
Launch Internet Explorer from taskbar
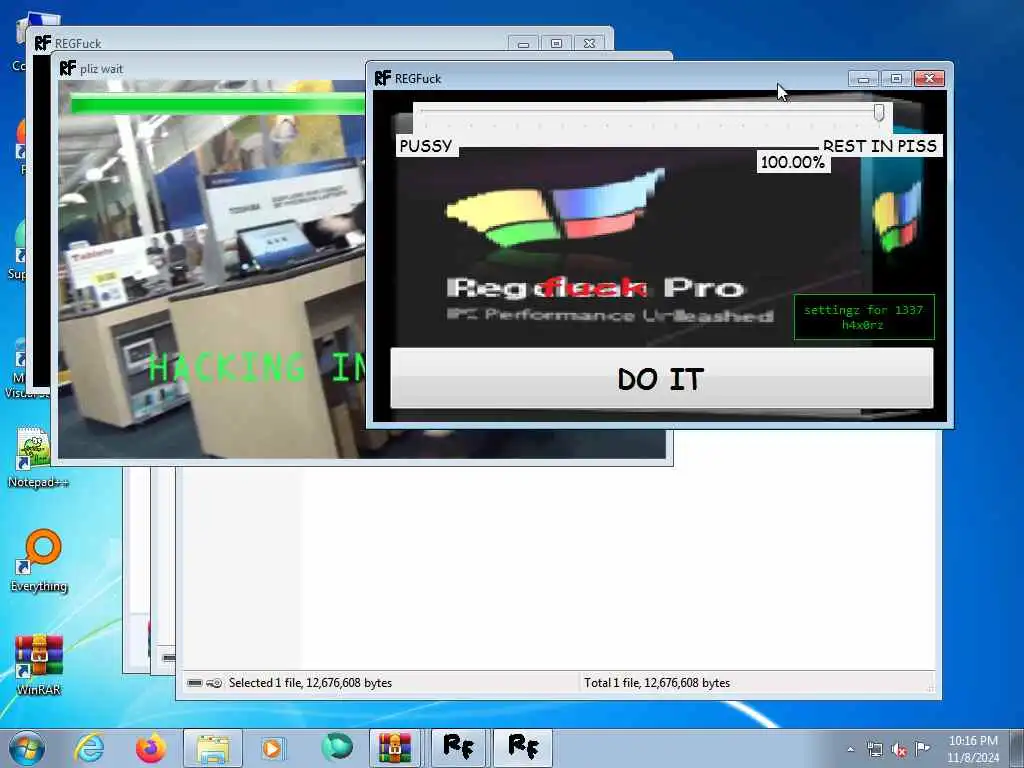point(89,748)
